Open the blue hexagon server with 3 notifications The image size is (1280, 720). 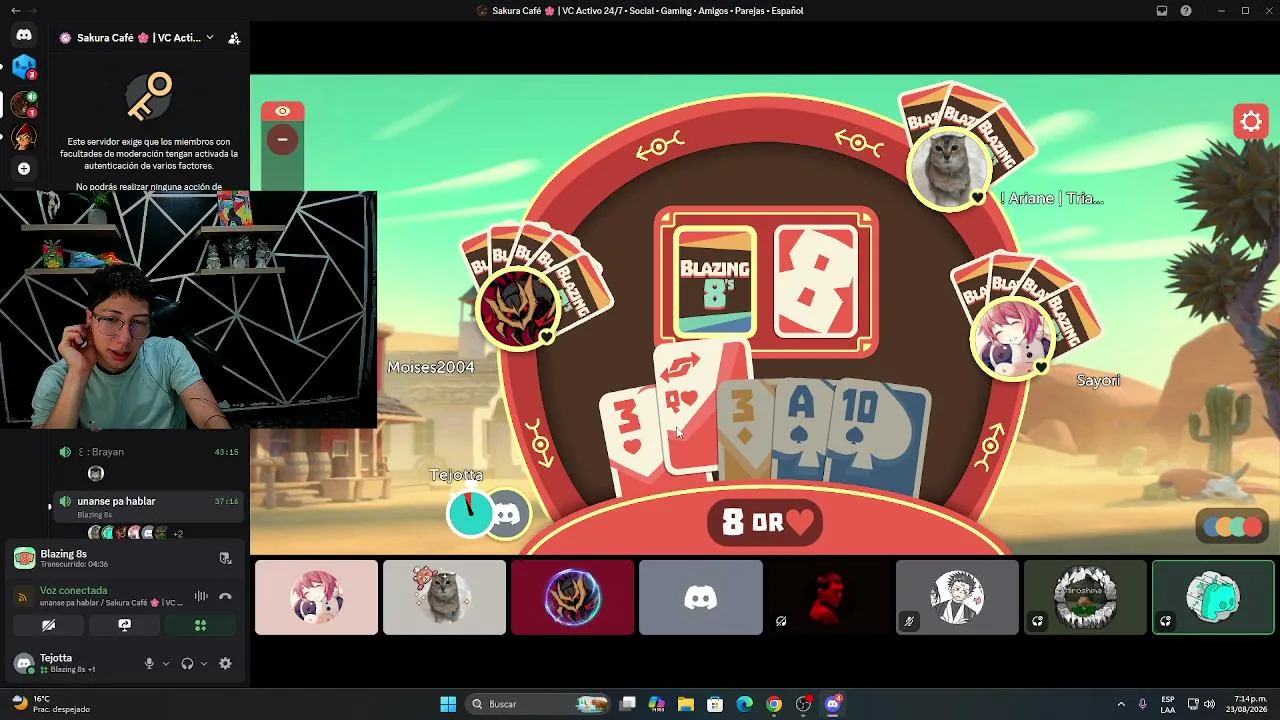pyautogui.click(x=24, y=68)
